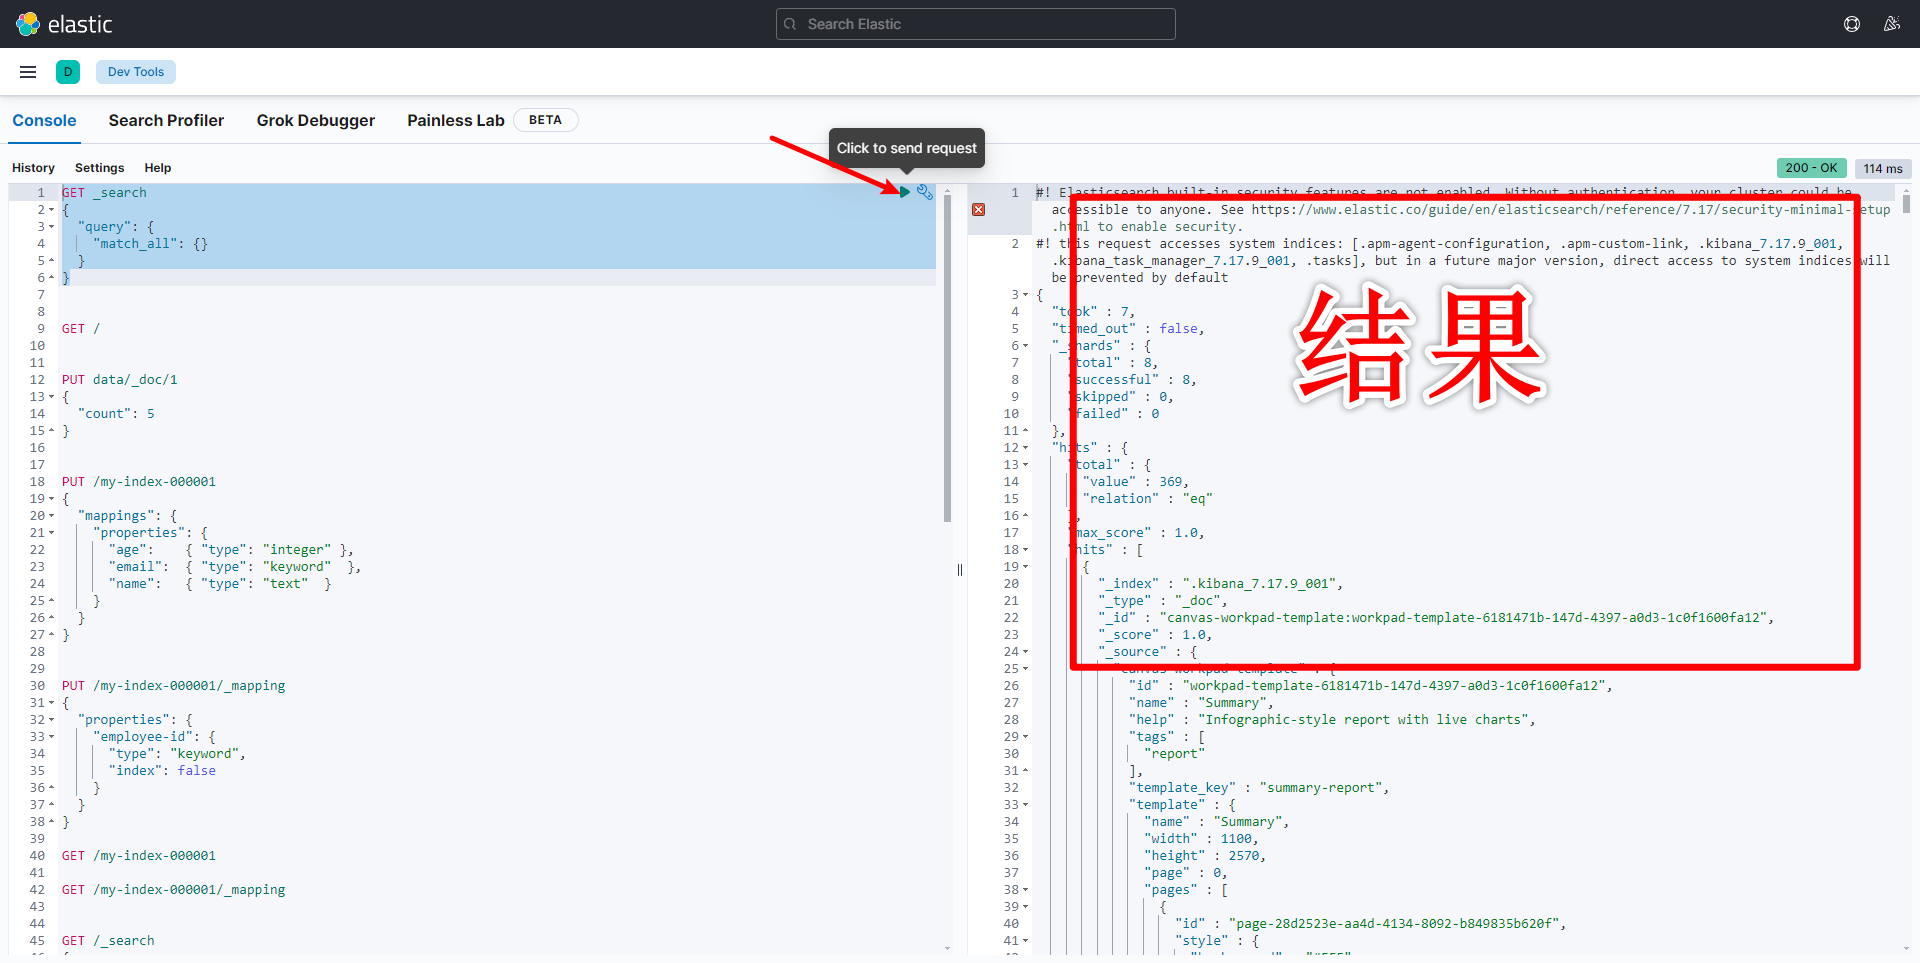Click the response pane vertical scrollbar
This screenshot has height=963, width=1920.
tap(1907, 203)
